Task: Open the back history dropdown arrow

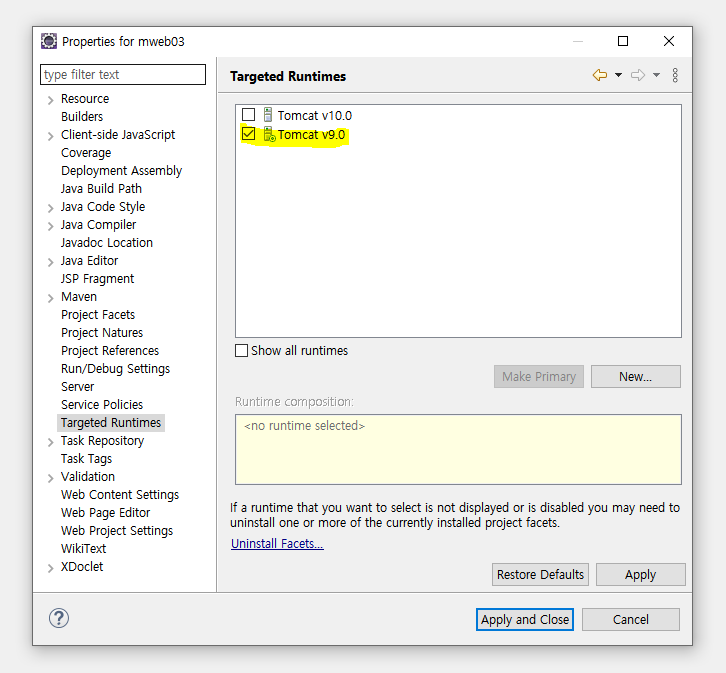Action: [x=618, y=75]
